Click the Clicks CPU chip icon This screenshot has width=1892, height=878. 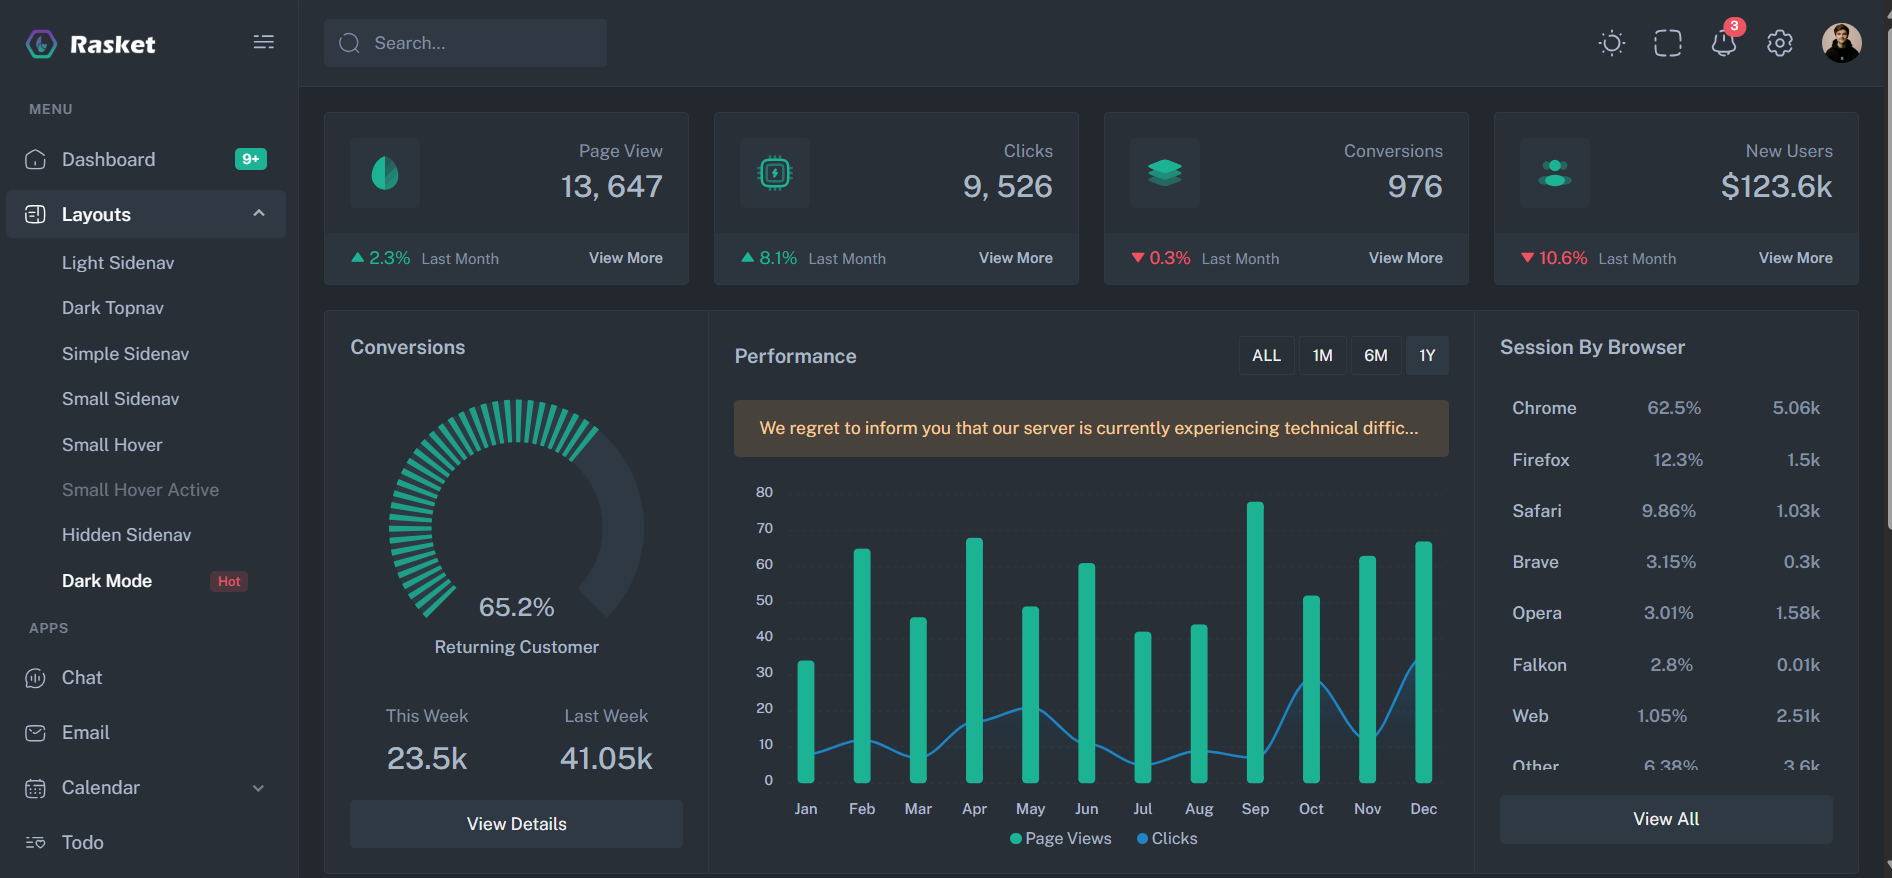click(775, 173)
